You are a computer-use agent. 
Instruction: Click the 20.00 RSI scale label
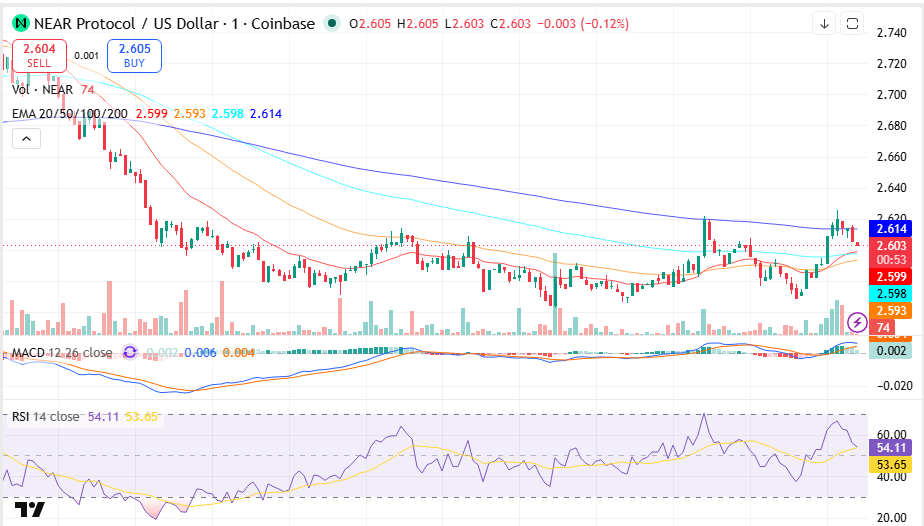pyautogui.click(x=892, y=518)
